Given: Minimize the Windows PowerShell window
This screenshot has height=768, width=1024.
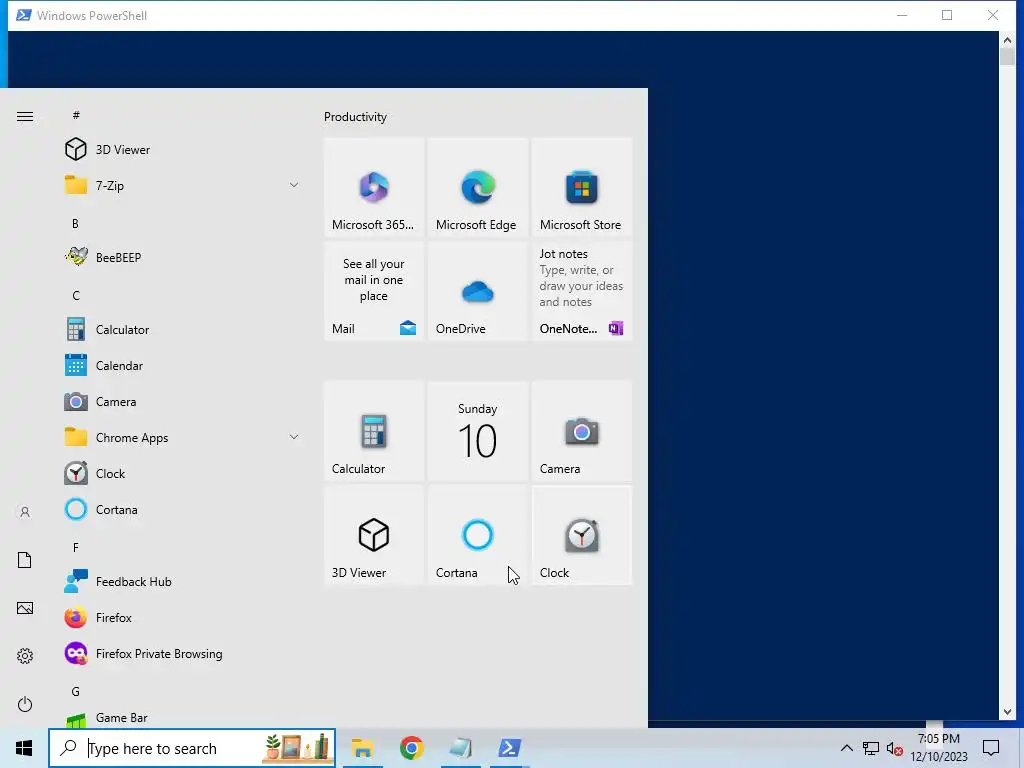Looking at the screenshot, I should point(902,15).
